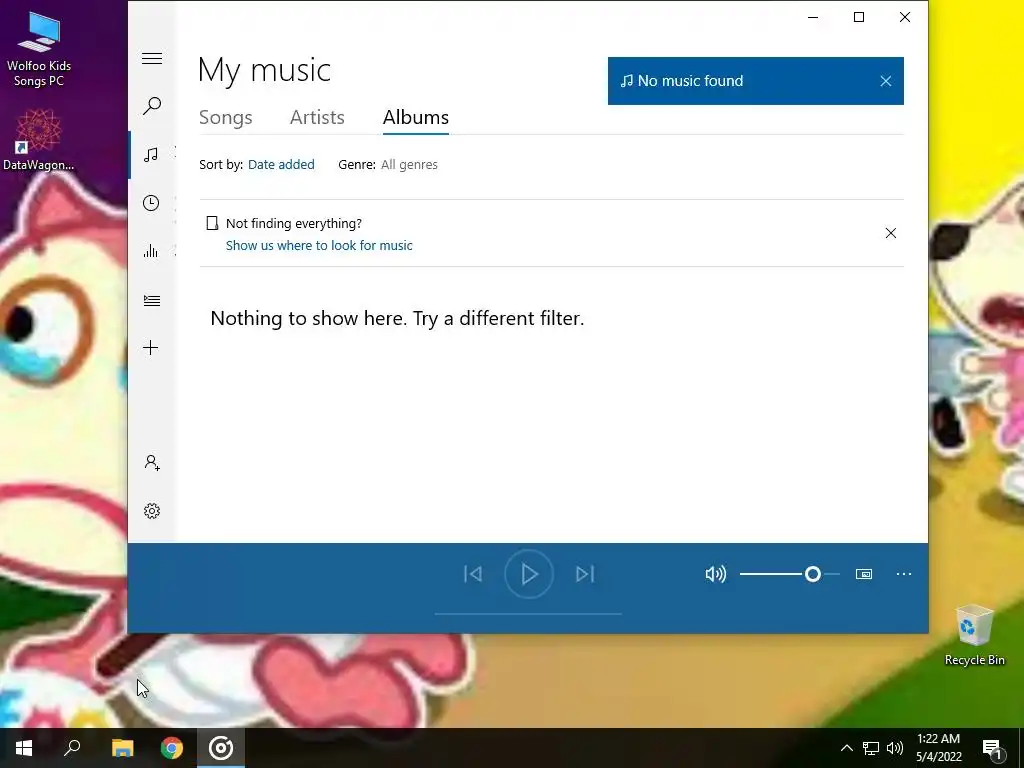1024x768 pixels.
Task: Open taskbar search
Action: coord(72,748)
